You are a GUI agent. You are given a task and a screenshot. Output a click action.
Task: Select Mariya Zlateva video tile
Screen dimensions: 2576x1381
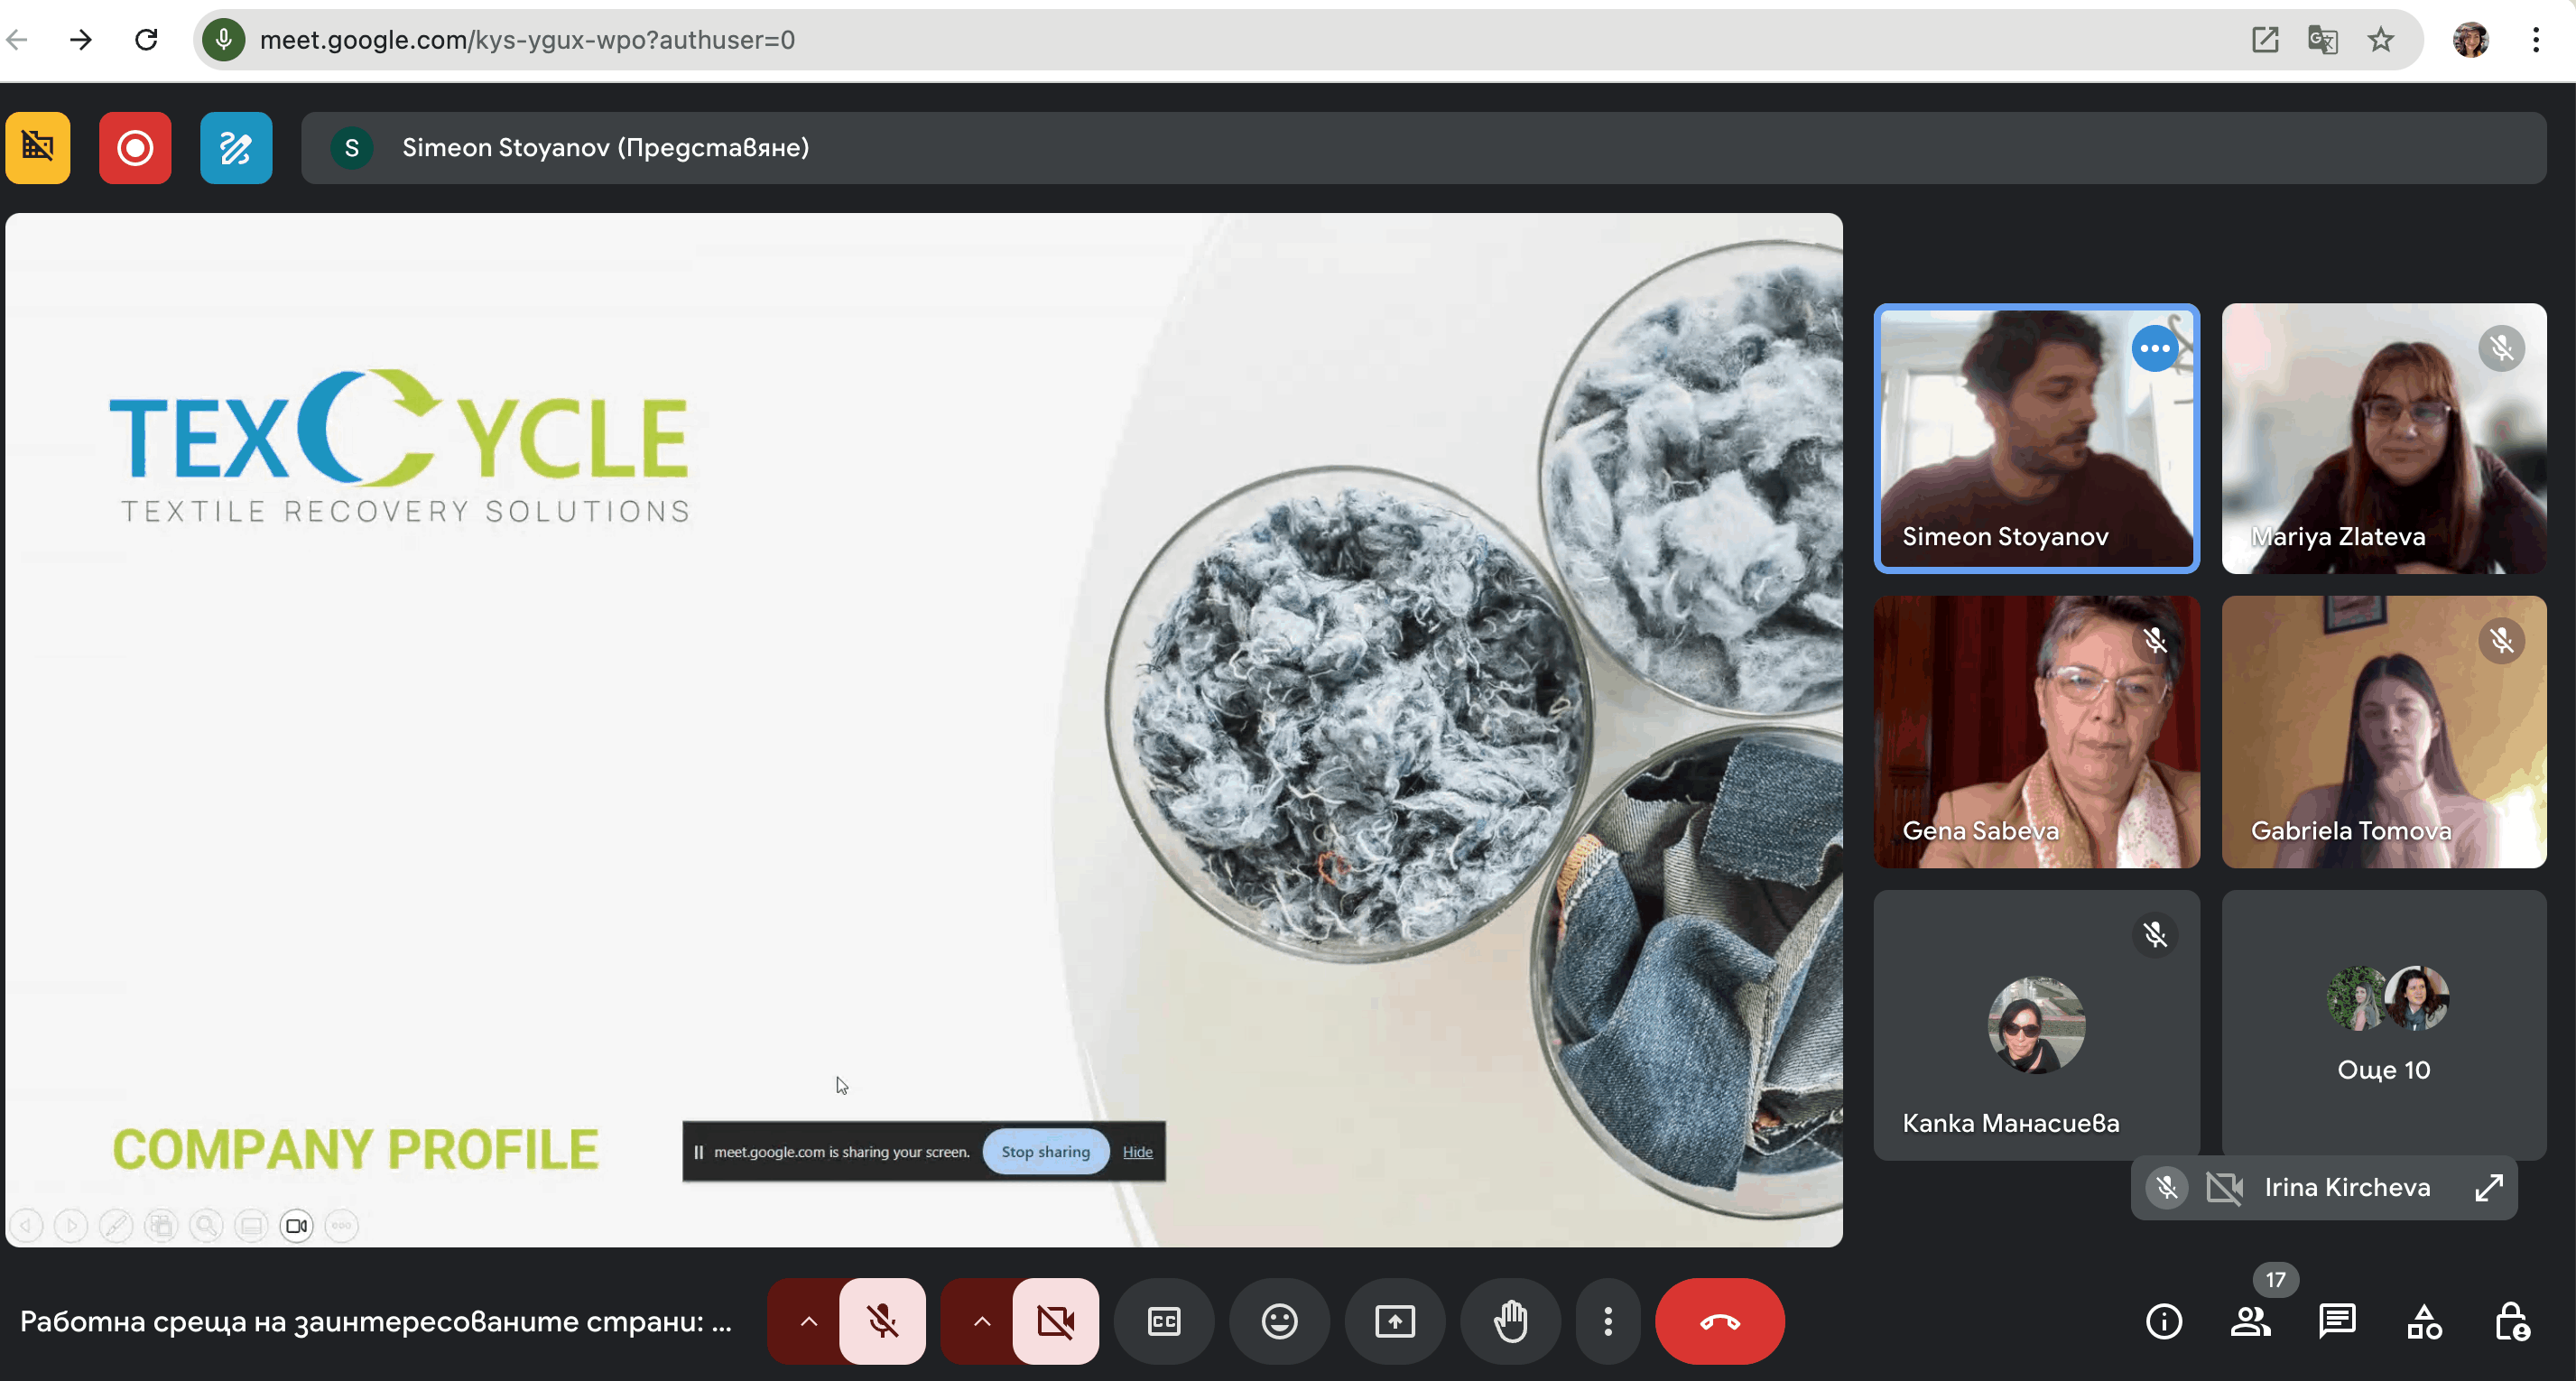[x=2384, y=439]
